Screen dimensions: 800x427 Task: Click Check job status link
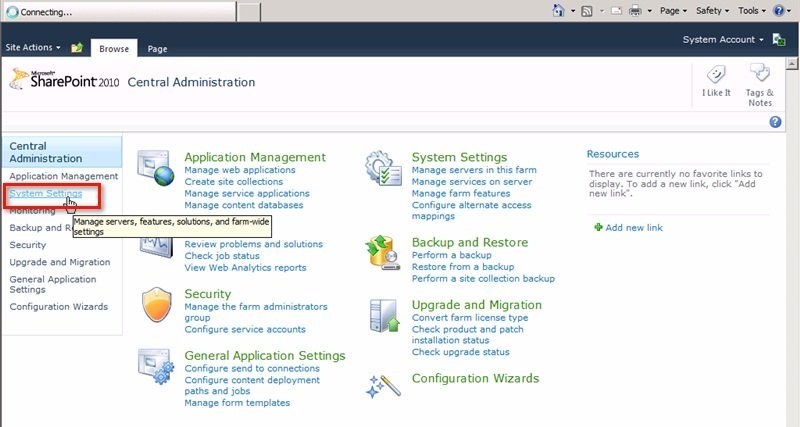tap(222, 256)
